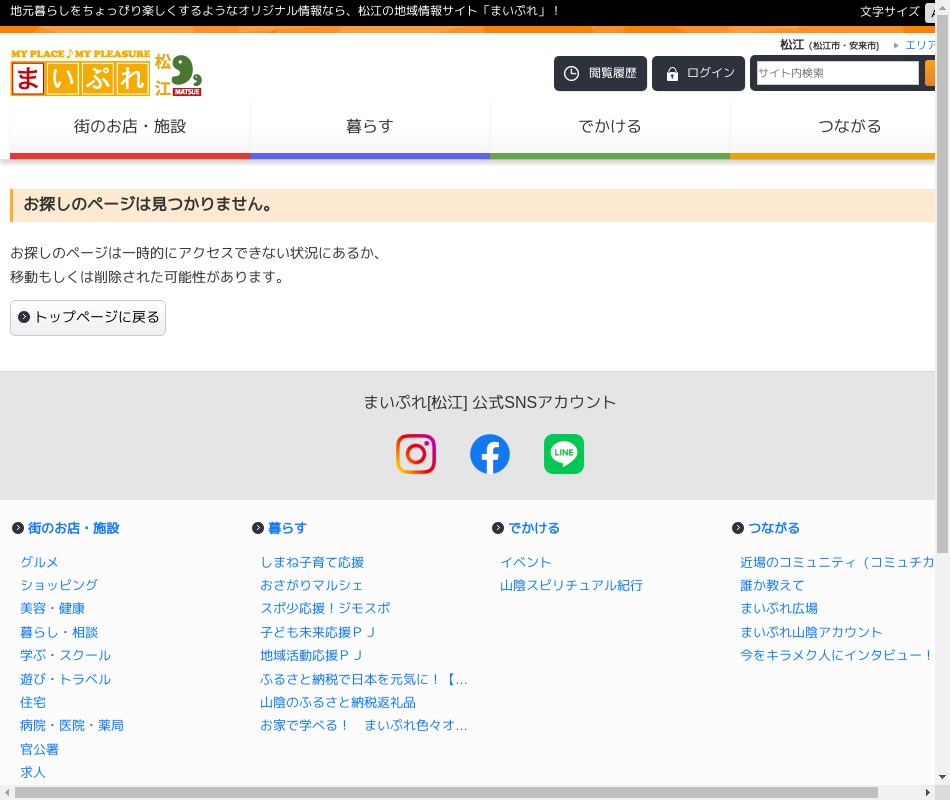The height and width of the screenshot is (800, 950).
Task: Open the 誰か教えて community link
Action: pyautogui.click(x=772, y=585)
